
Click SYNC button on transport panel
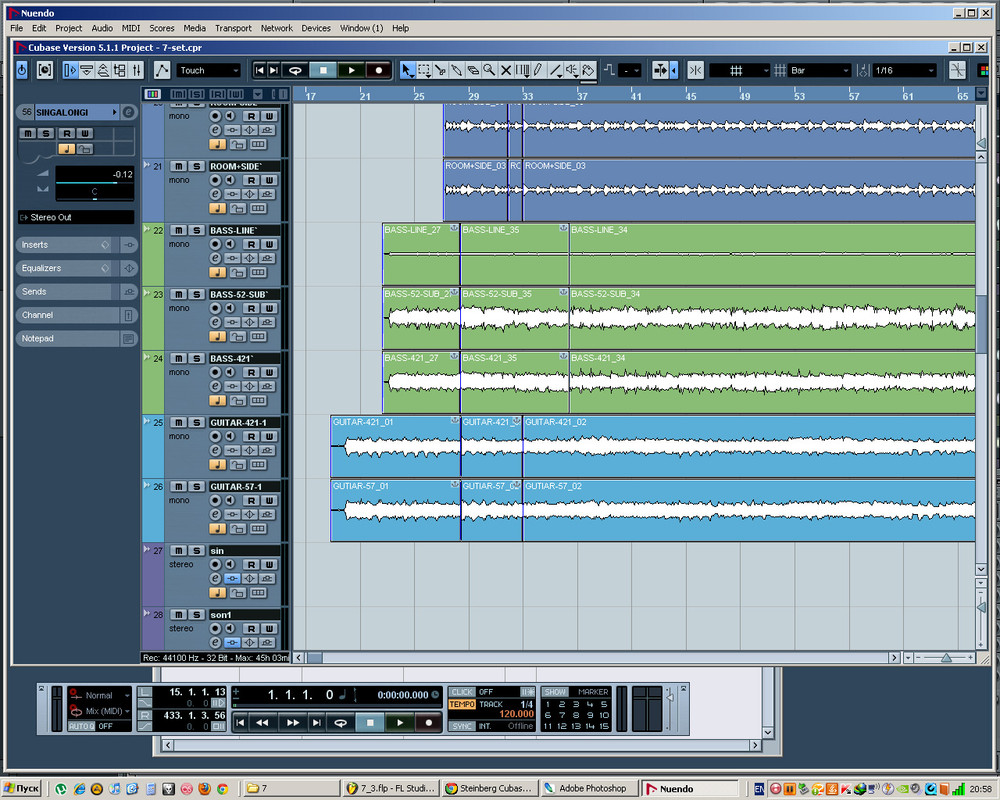click(x=462, y=726)
